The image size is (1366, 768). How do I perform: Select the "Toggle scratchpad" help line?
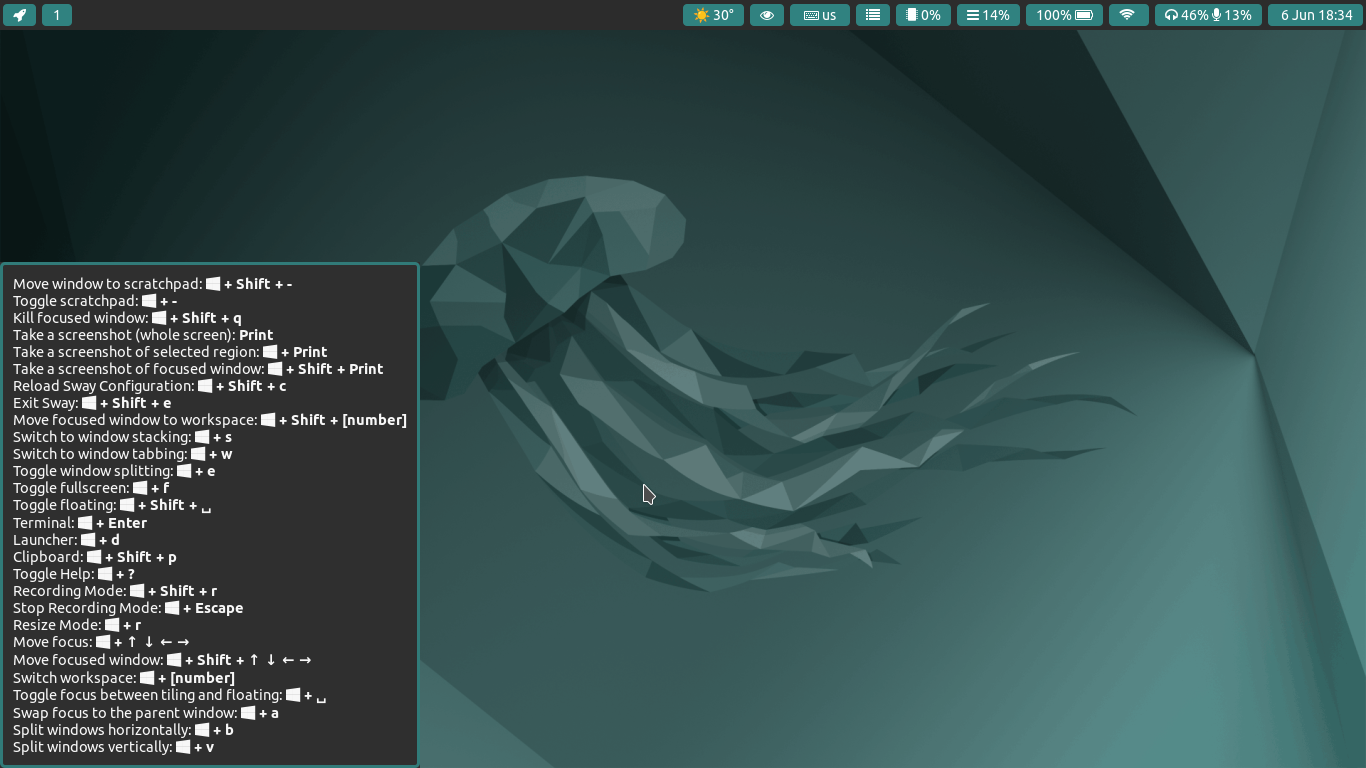[95, 301]
